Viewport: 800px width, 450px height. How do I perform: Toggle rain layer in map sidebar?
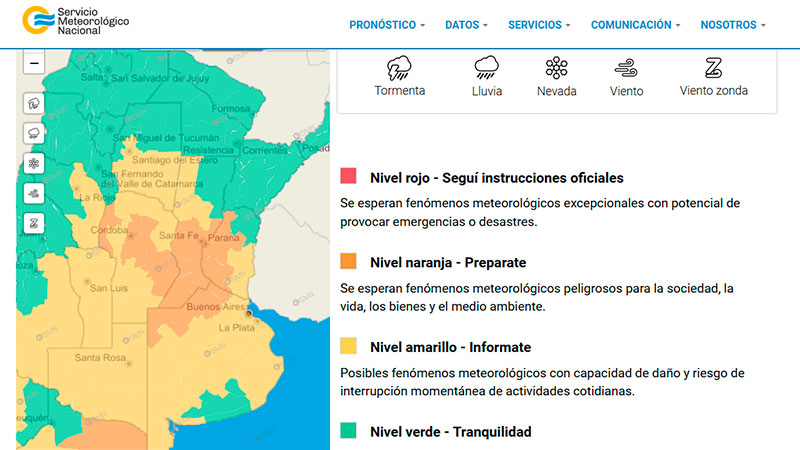pyautogui.click(x=34, y=134)
